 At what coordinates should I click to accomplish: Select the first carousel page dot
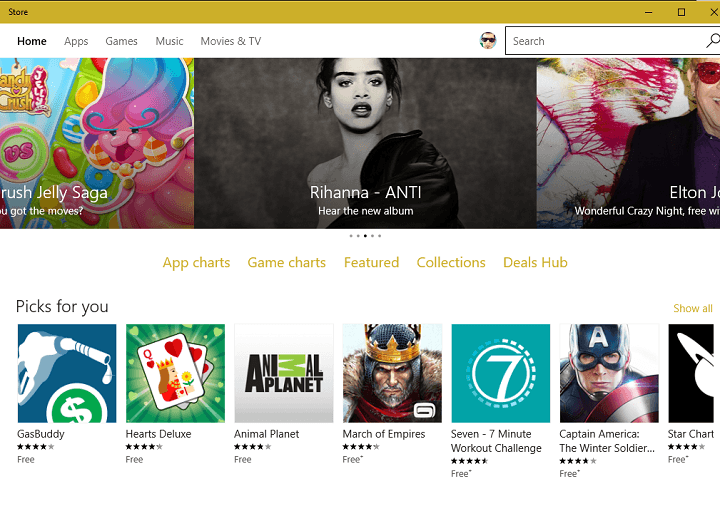351,236
